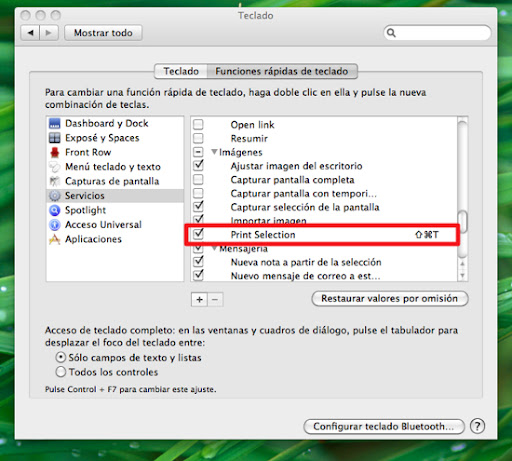Enable the Open link checkbox
512x461 pixels.
point(198,124)
